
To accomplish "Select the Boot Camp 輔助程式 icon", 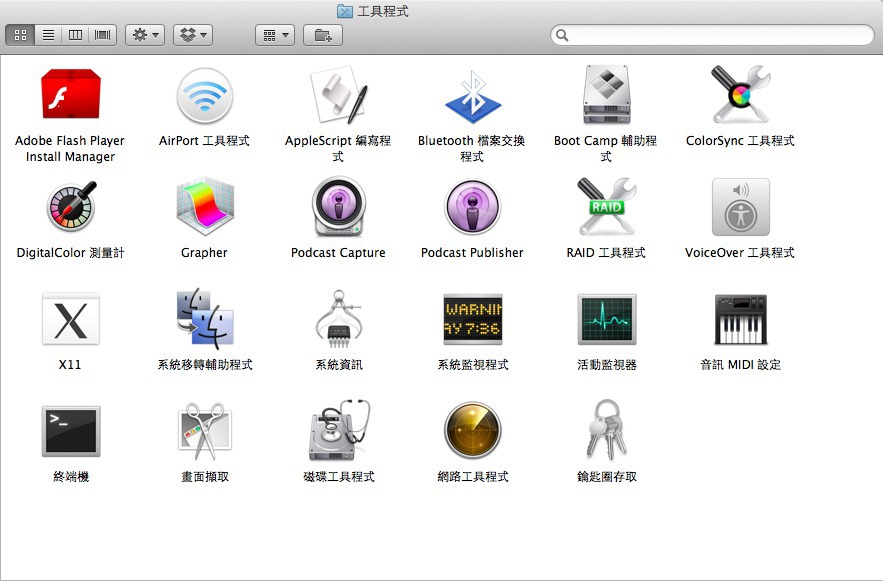I will tap(606, 94).
